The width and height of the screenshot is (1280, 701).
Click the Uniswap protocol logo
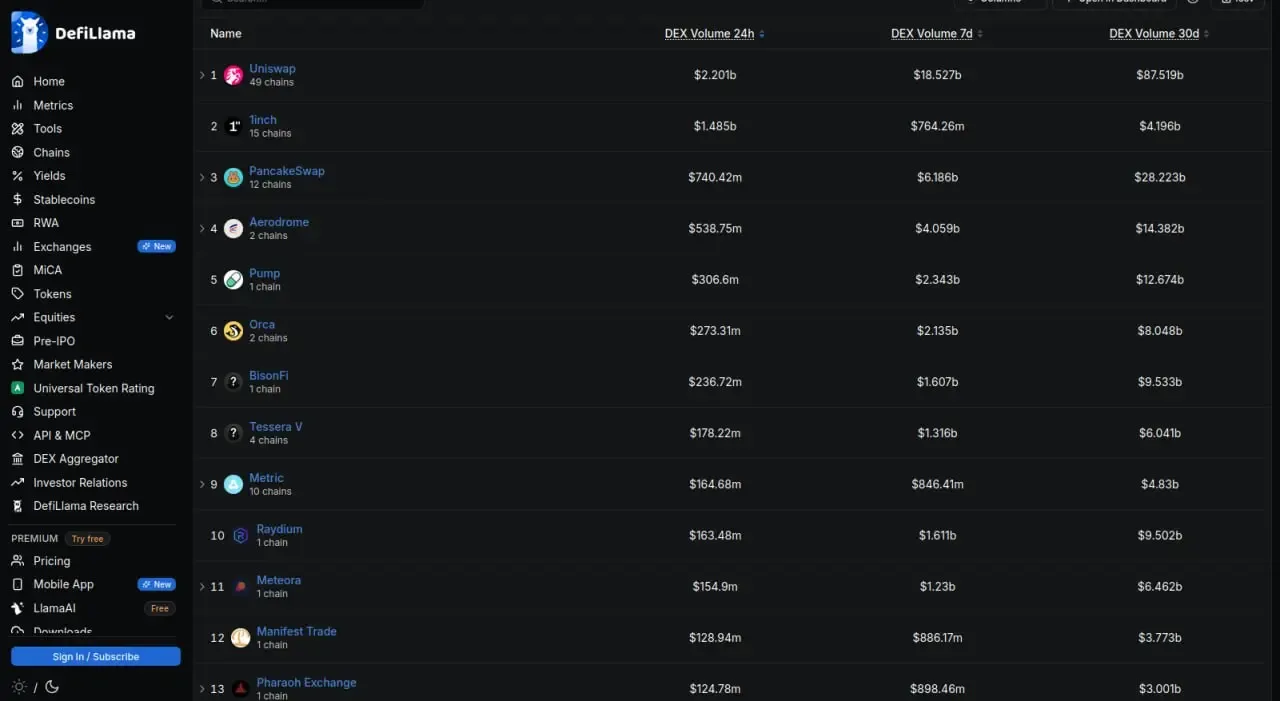pos(233,75)
